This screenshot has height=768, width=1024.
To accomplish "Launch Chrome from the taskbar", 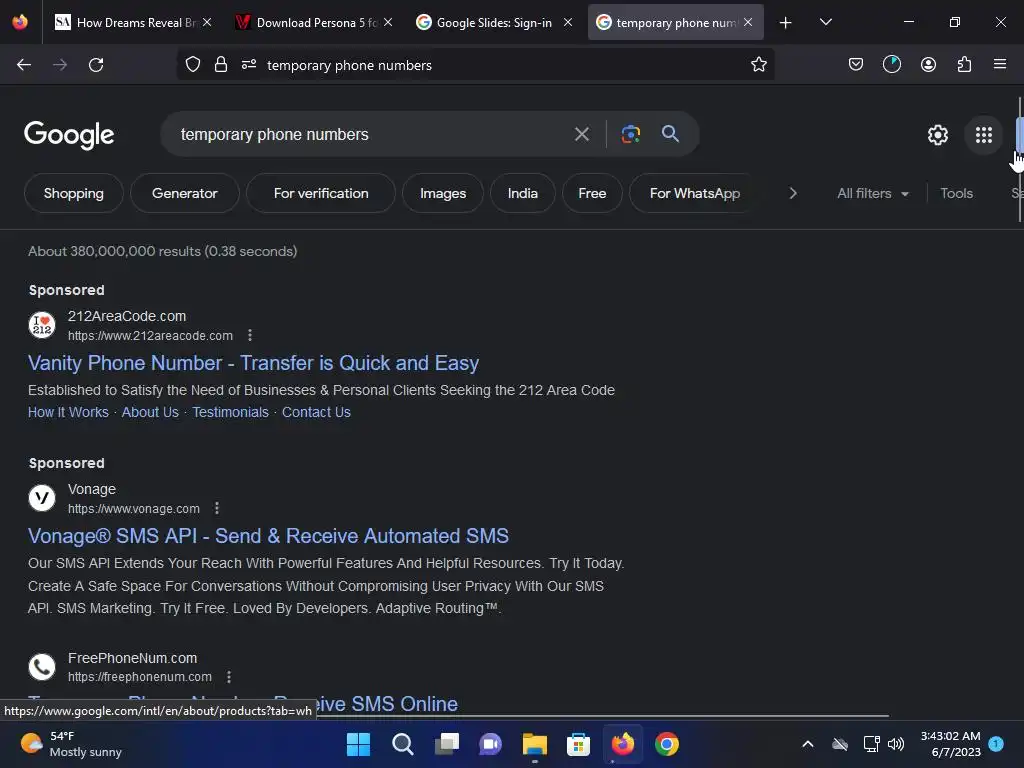I will coord(666,744).
